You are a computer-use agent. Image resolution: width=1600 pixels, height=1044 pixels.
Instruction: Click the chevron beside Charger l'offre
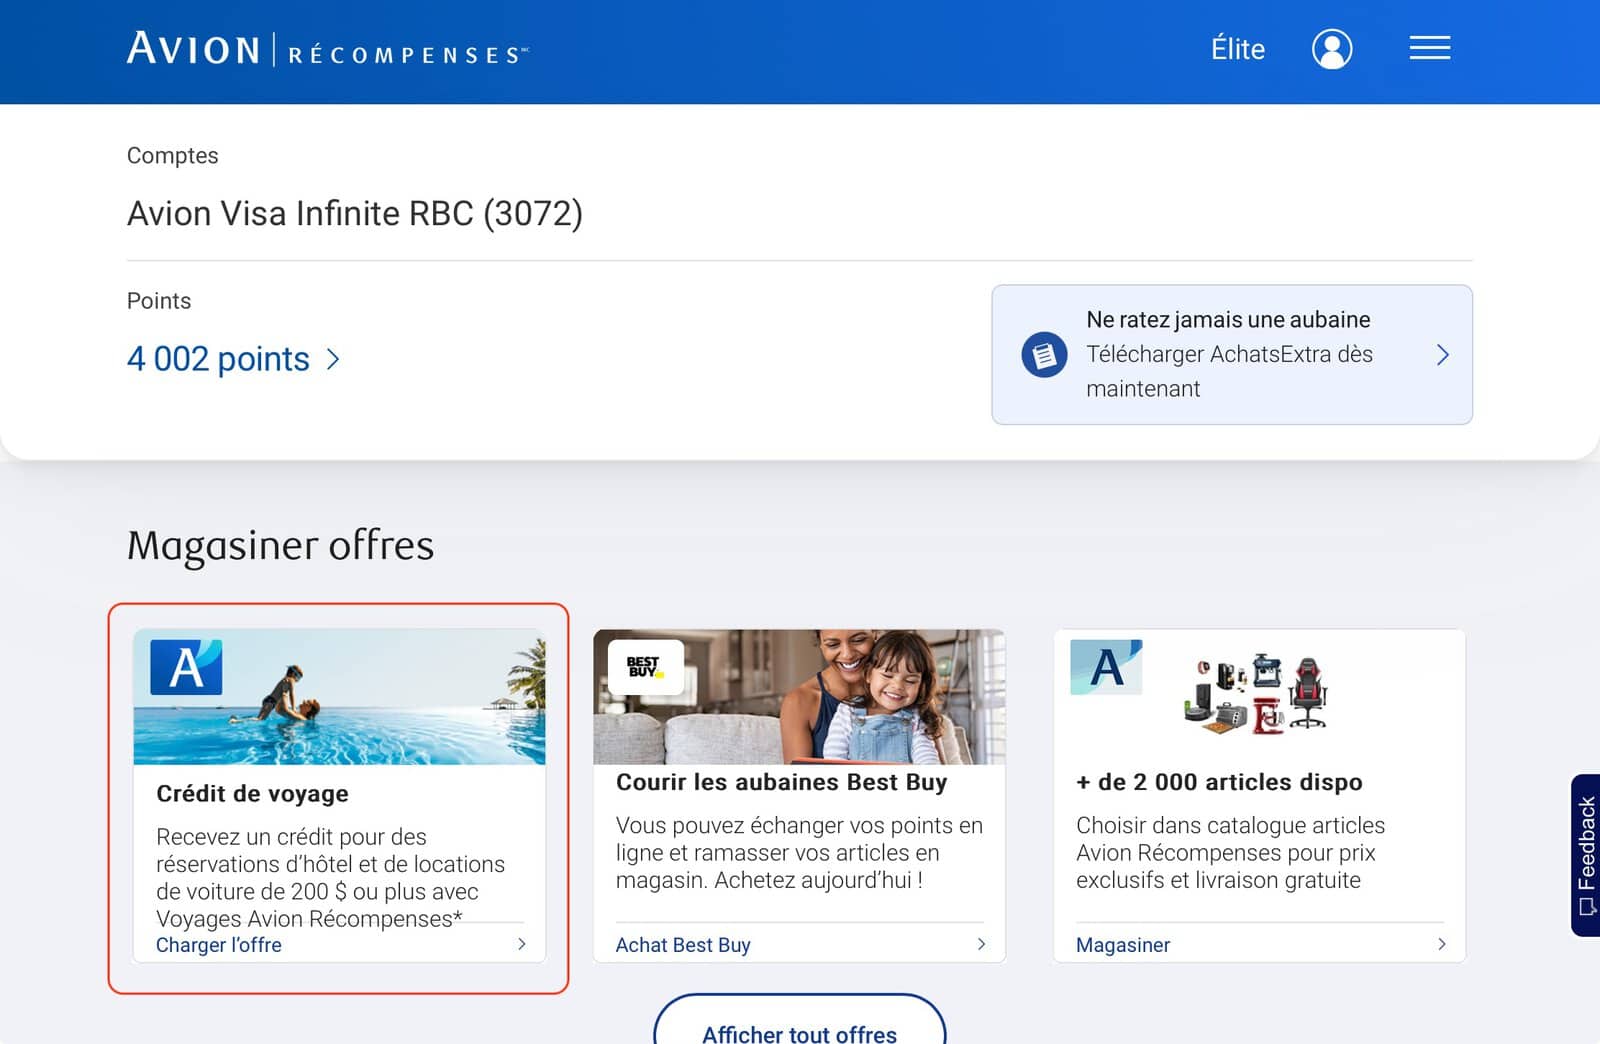(x=521, y=944)
